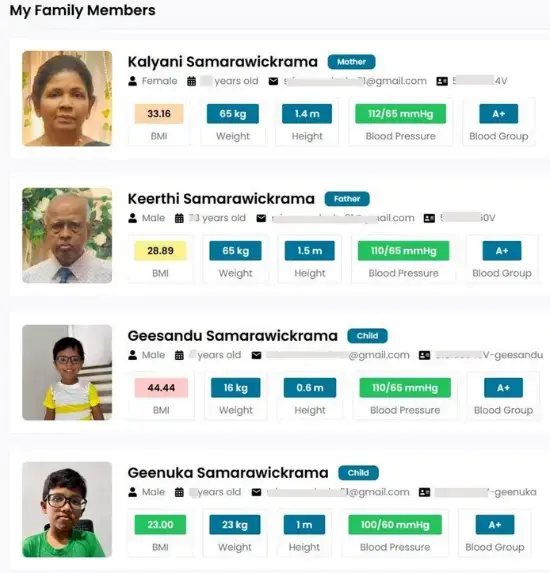Click the Child badge next to Geesandu

(367, 336)
